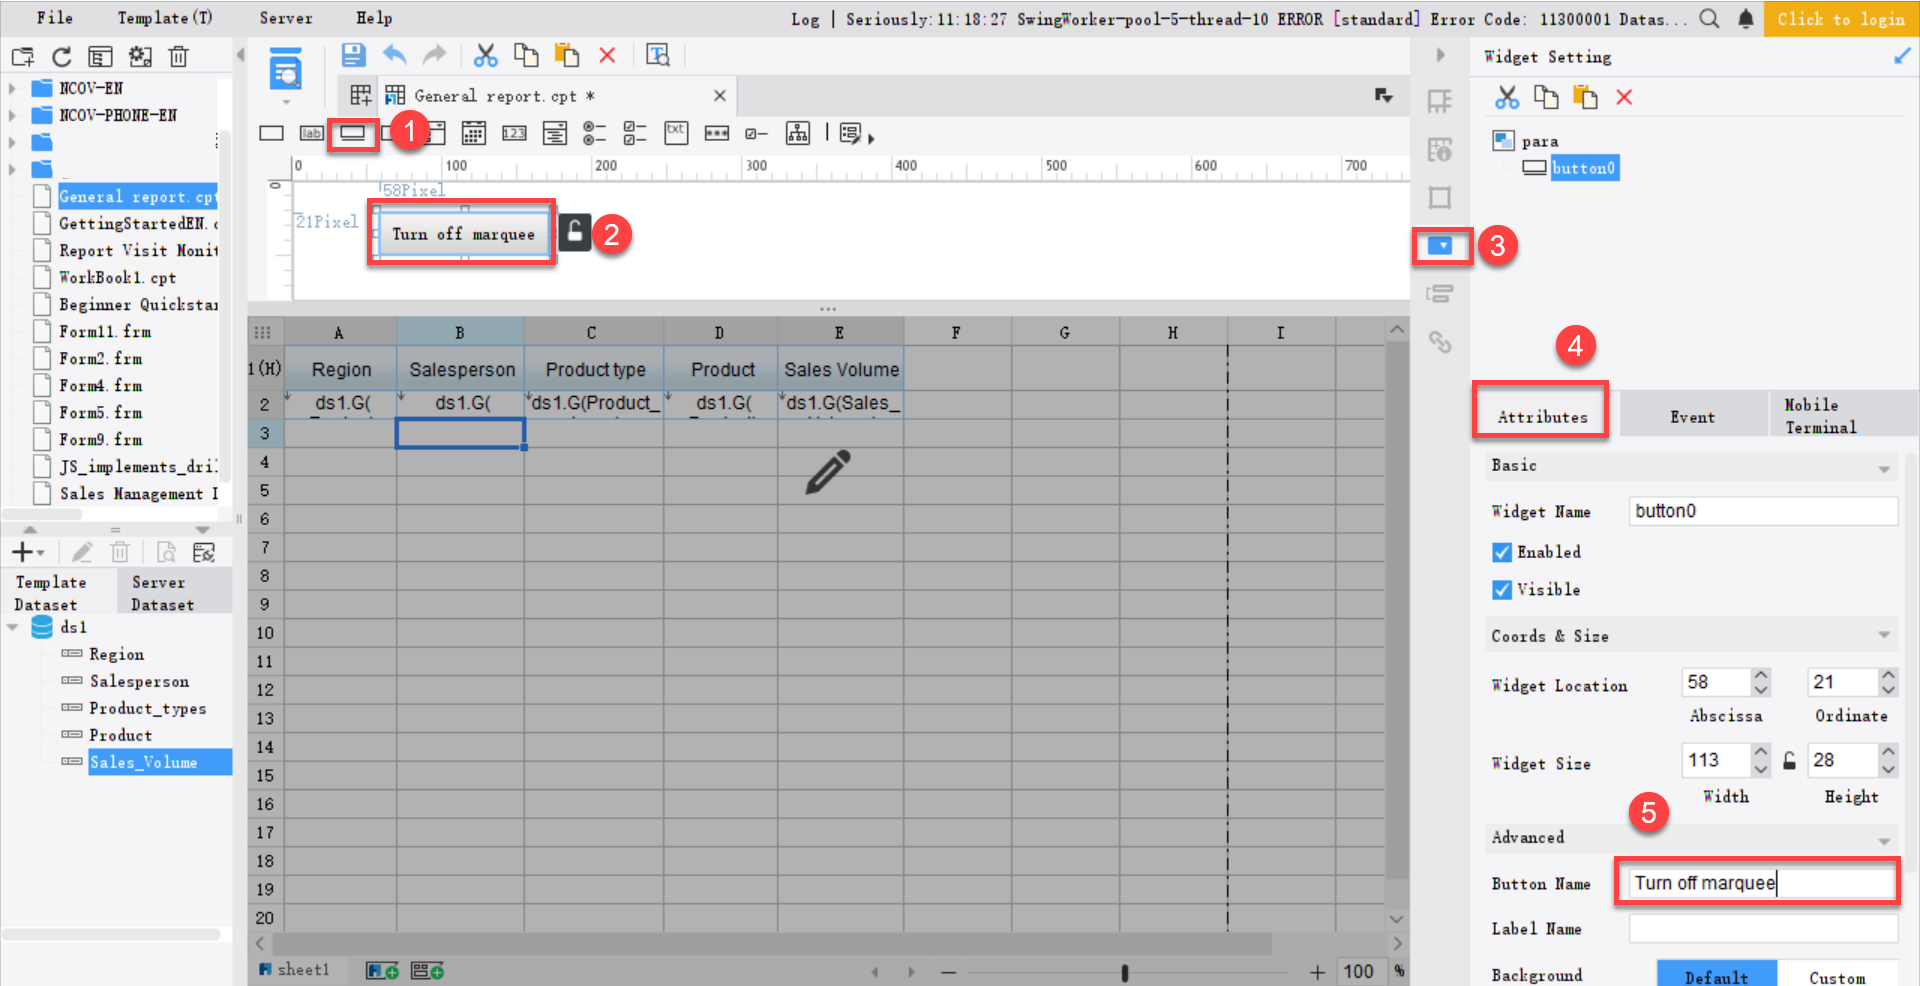Select the label widget tool
This screenshot has height=986, width=1920.
tap(311, 133)
